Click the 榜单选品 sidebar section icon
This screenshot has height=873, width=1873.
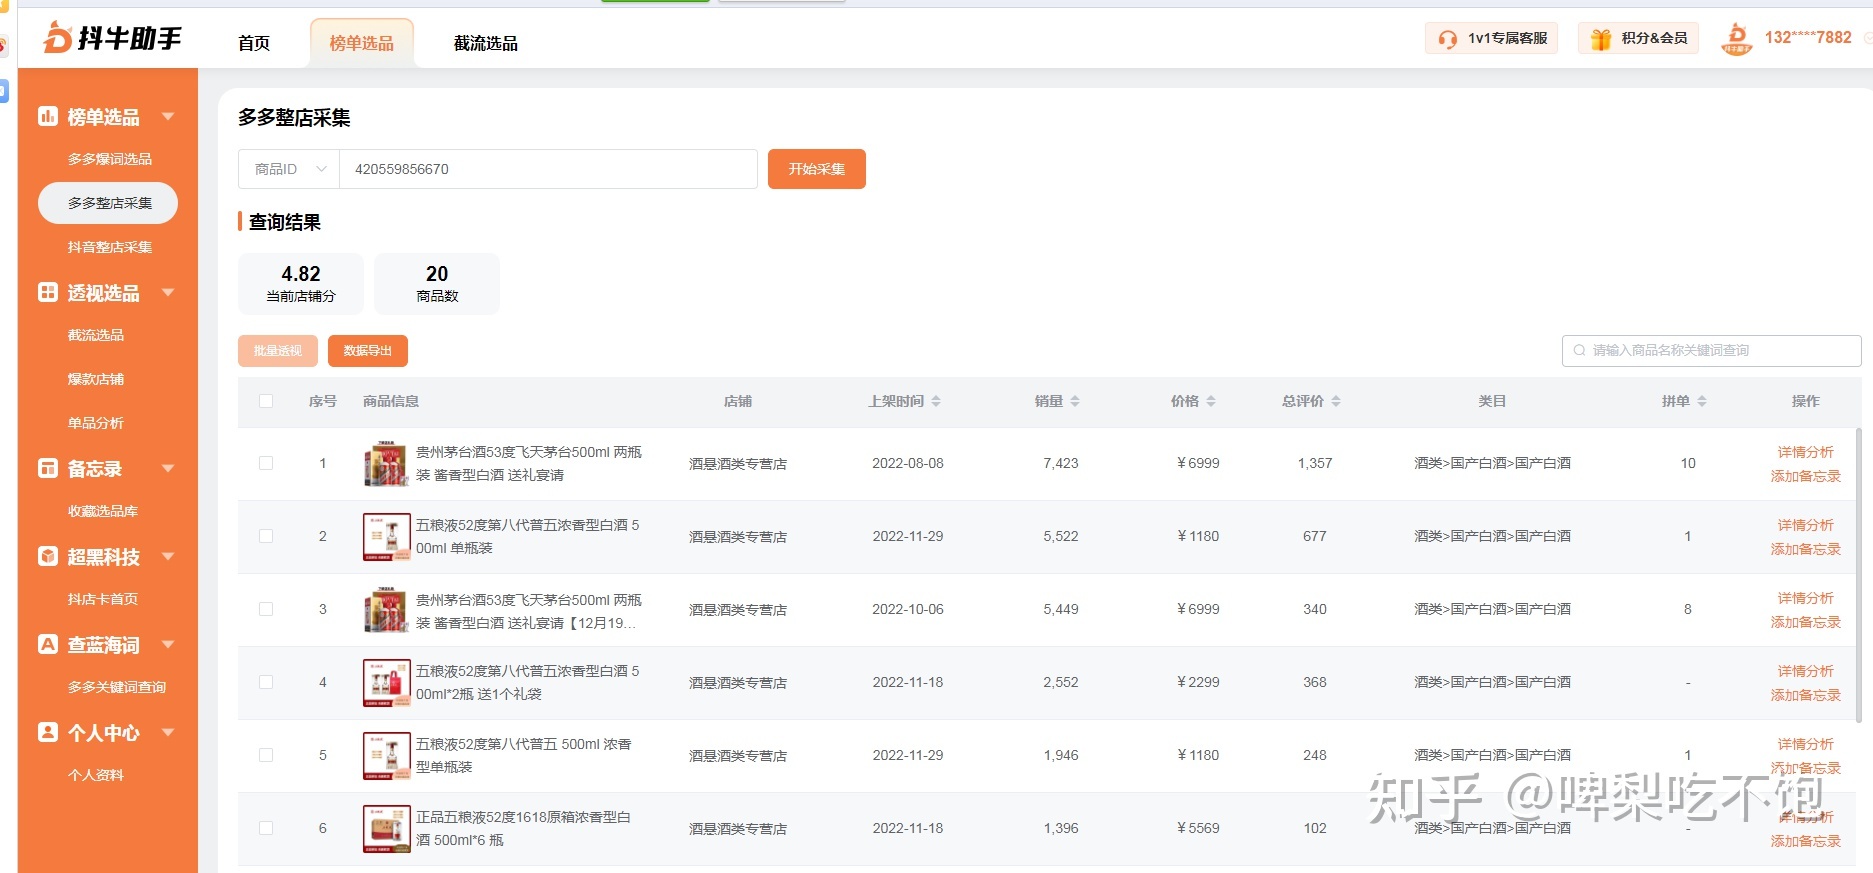pyautogui.click(x=48, y=116)
